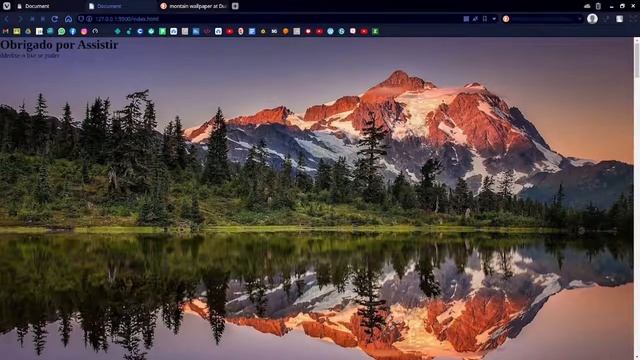Expand the address bar dropdown arrow
Image resolution: width=640 pixels, height=360 pixels.
(x=494, y=19)
